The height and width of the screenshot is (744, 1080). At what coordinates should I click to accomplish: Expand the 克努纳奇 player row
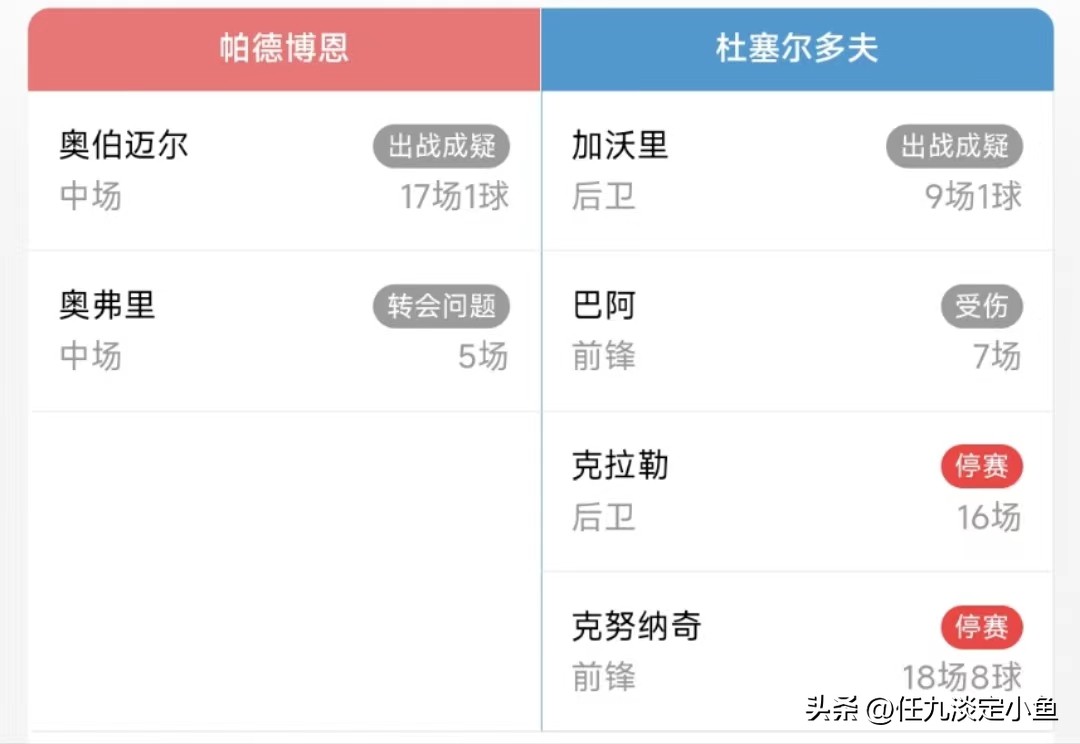tap(637, 626)
